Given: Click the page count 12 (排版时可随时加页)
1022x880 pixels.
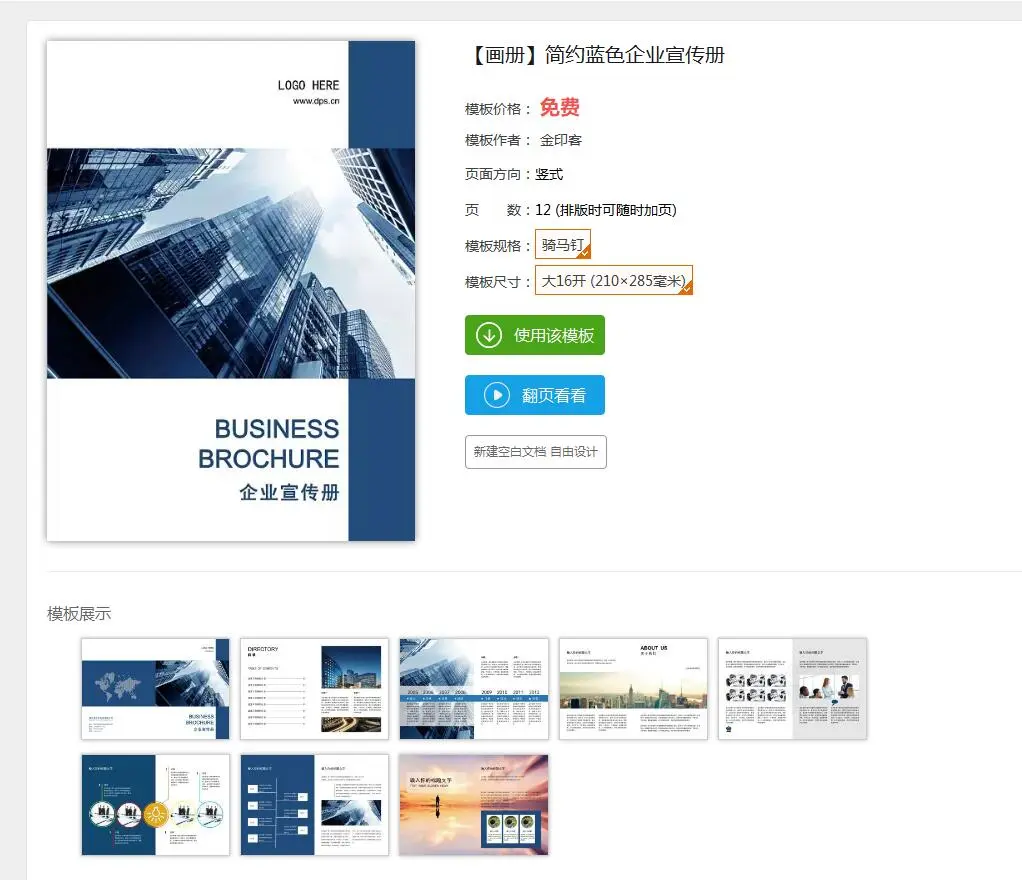Looking at the screenshot, I should pos(606,210).
